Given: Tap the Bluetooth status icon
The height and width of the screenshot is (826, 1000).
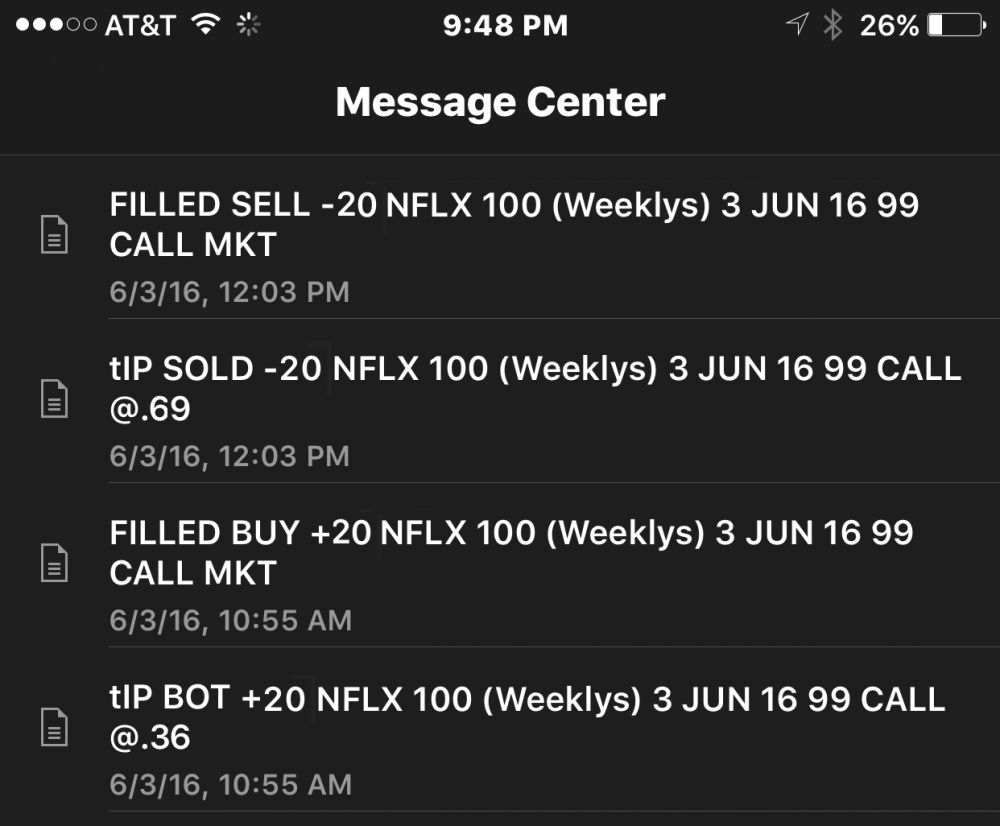Looking at the screenshot, I should tap(832, 25).
